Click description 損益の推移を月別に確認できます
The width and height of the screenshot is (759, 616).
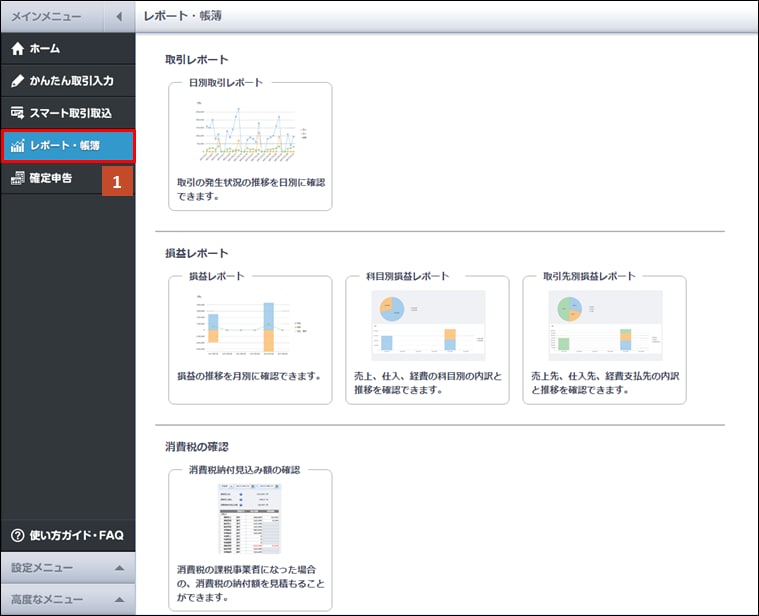coord(249,376)
